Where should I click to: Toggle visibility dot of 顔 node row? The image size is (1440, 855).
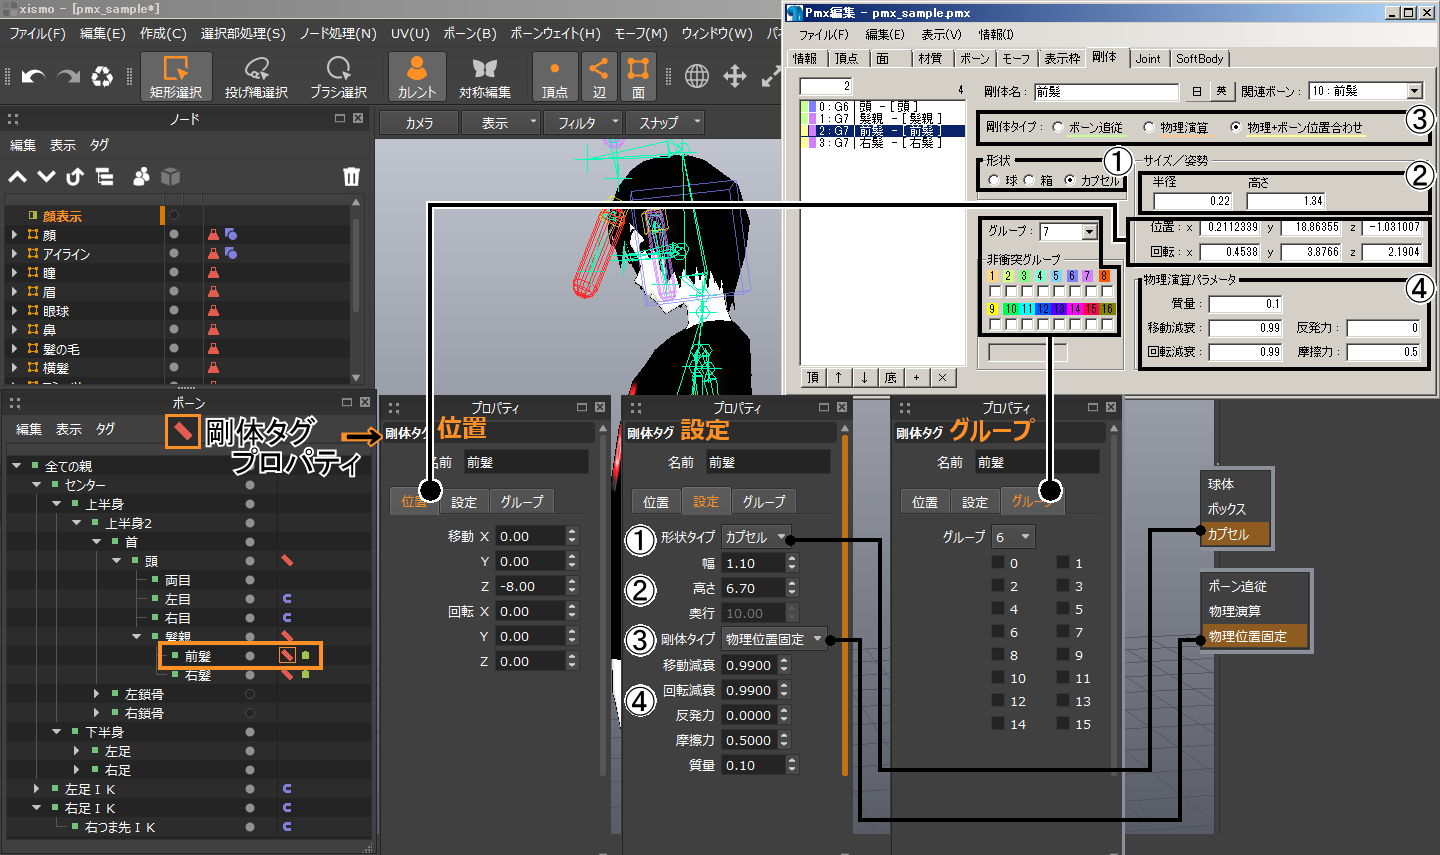click(174, 234)
